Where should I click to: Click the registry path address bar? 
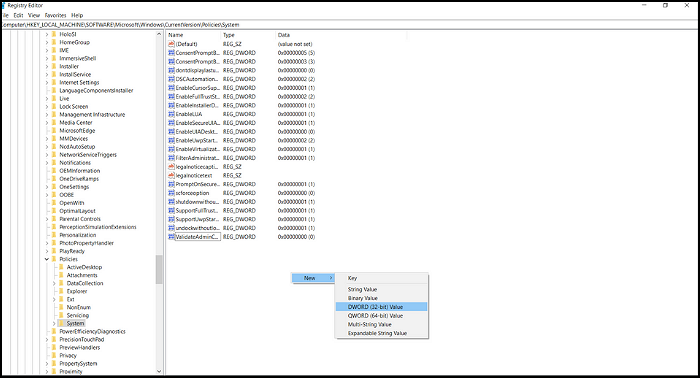coord(350,25)
